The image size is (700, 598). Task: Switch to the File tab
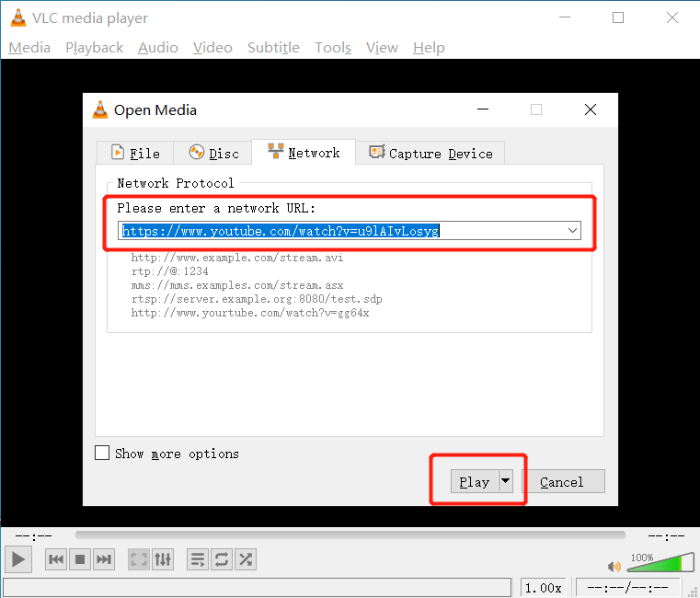tap(135, 153)
